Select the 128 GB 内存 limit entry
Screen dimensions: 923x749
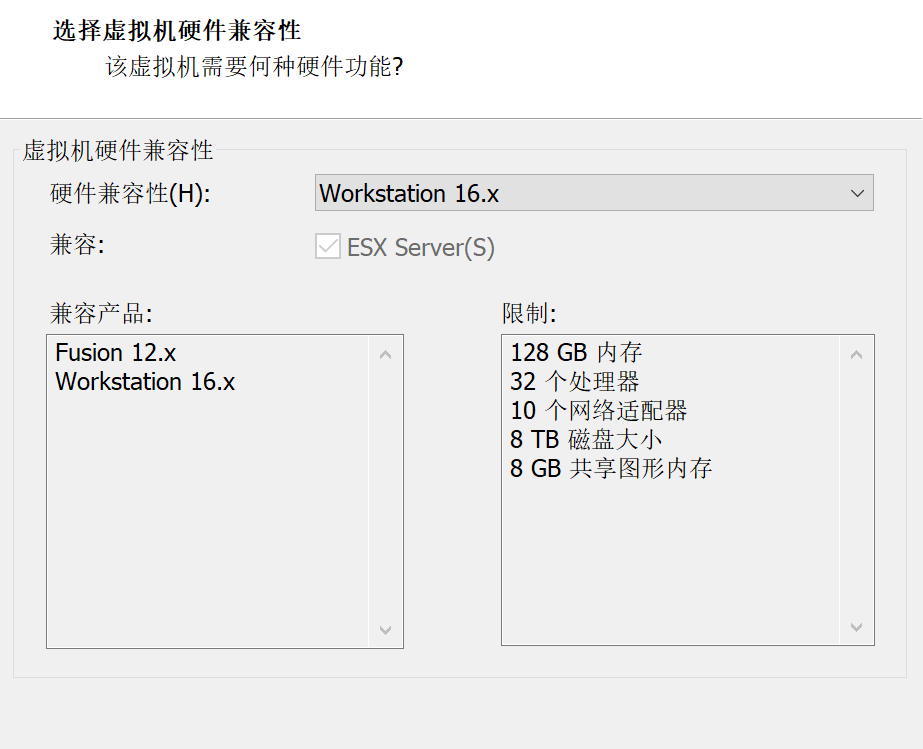click(576, 353)
